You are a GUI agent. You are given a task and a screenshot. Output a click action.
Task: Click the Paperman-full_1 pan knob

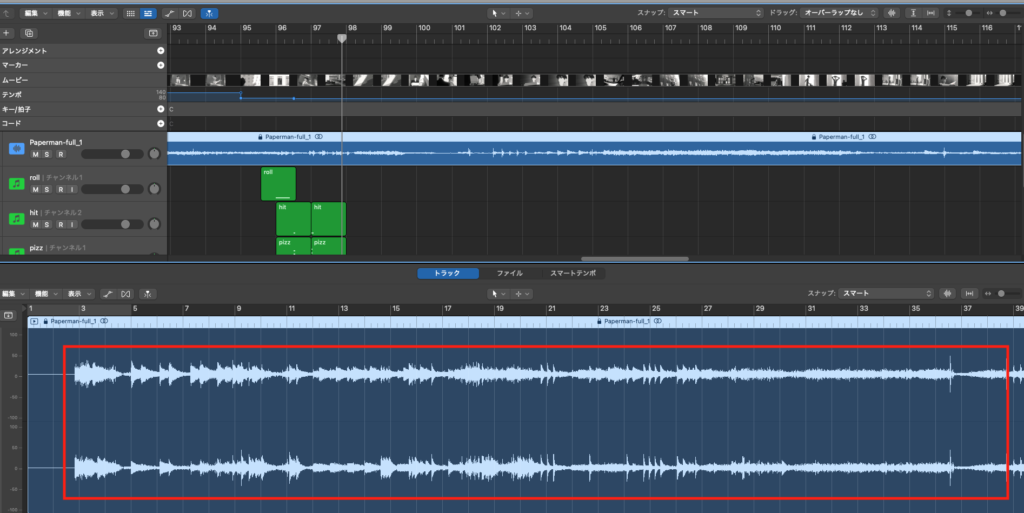154,154
